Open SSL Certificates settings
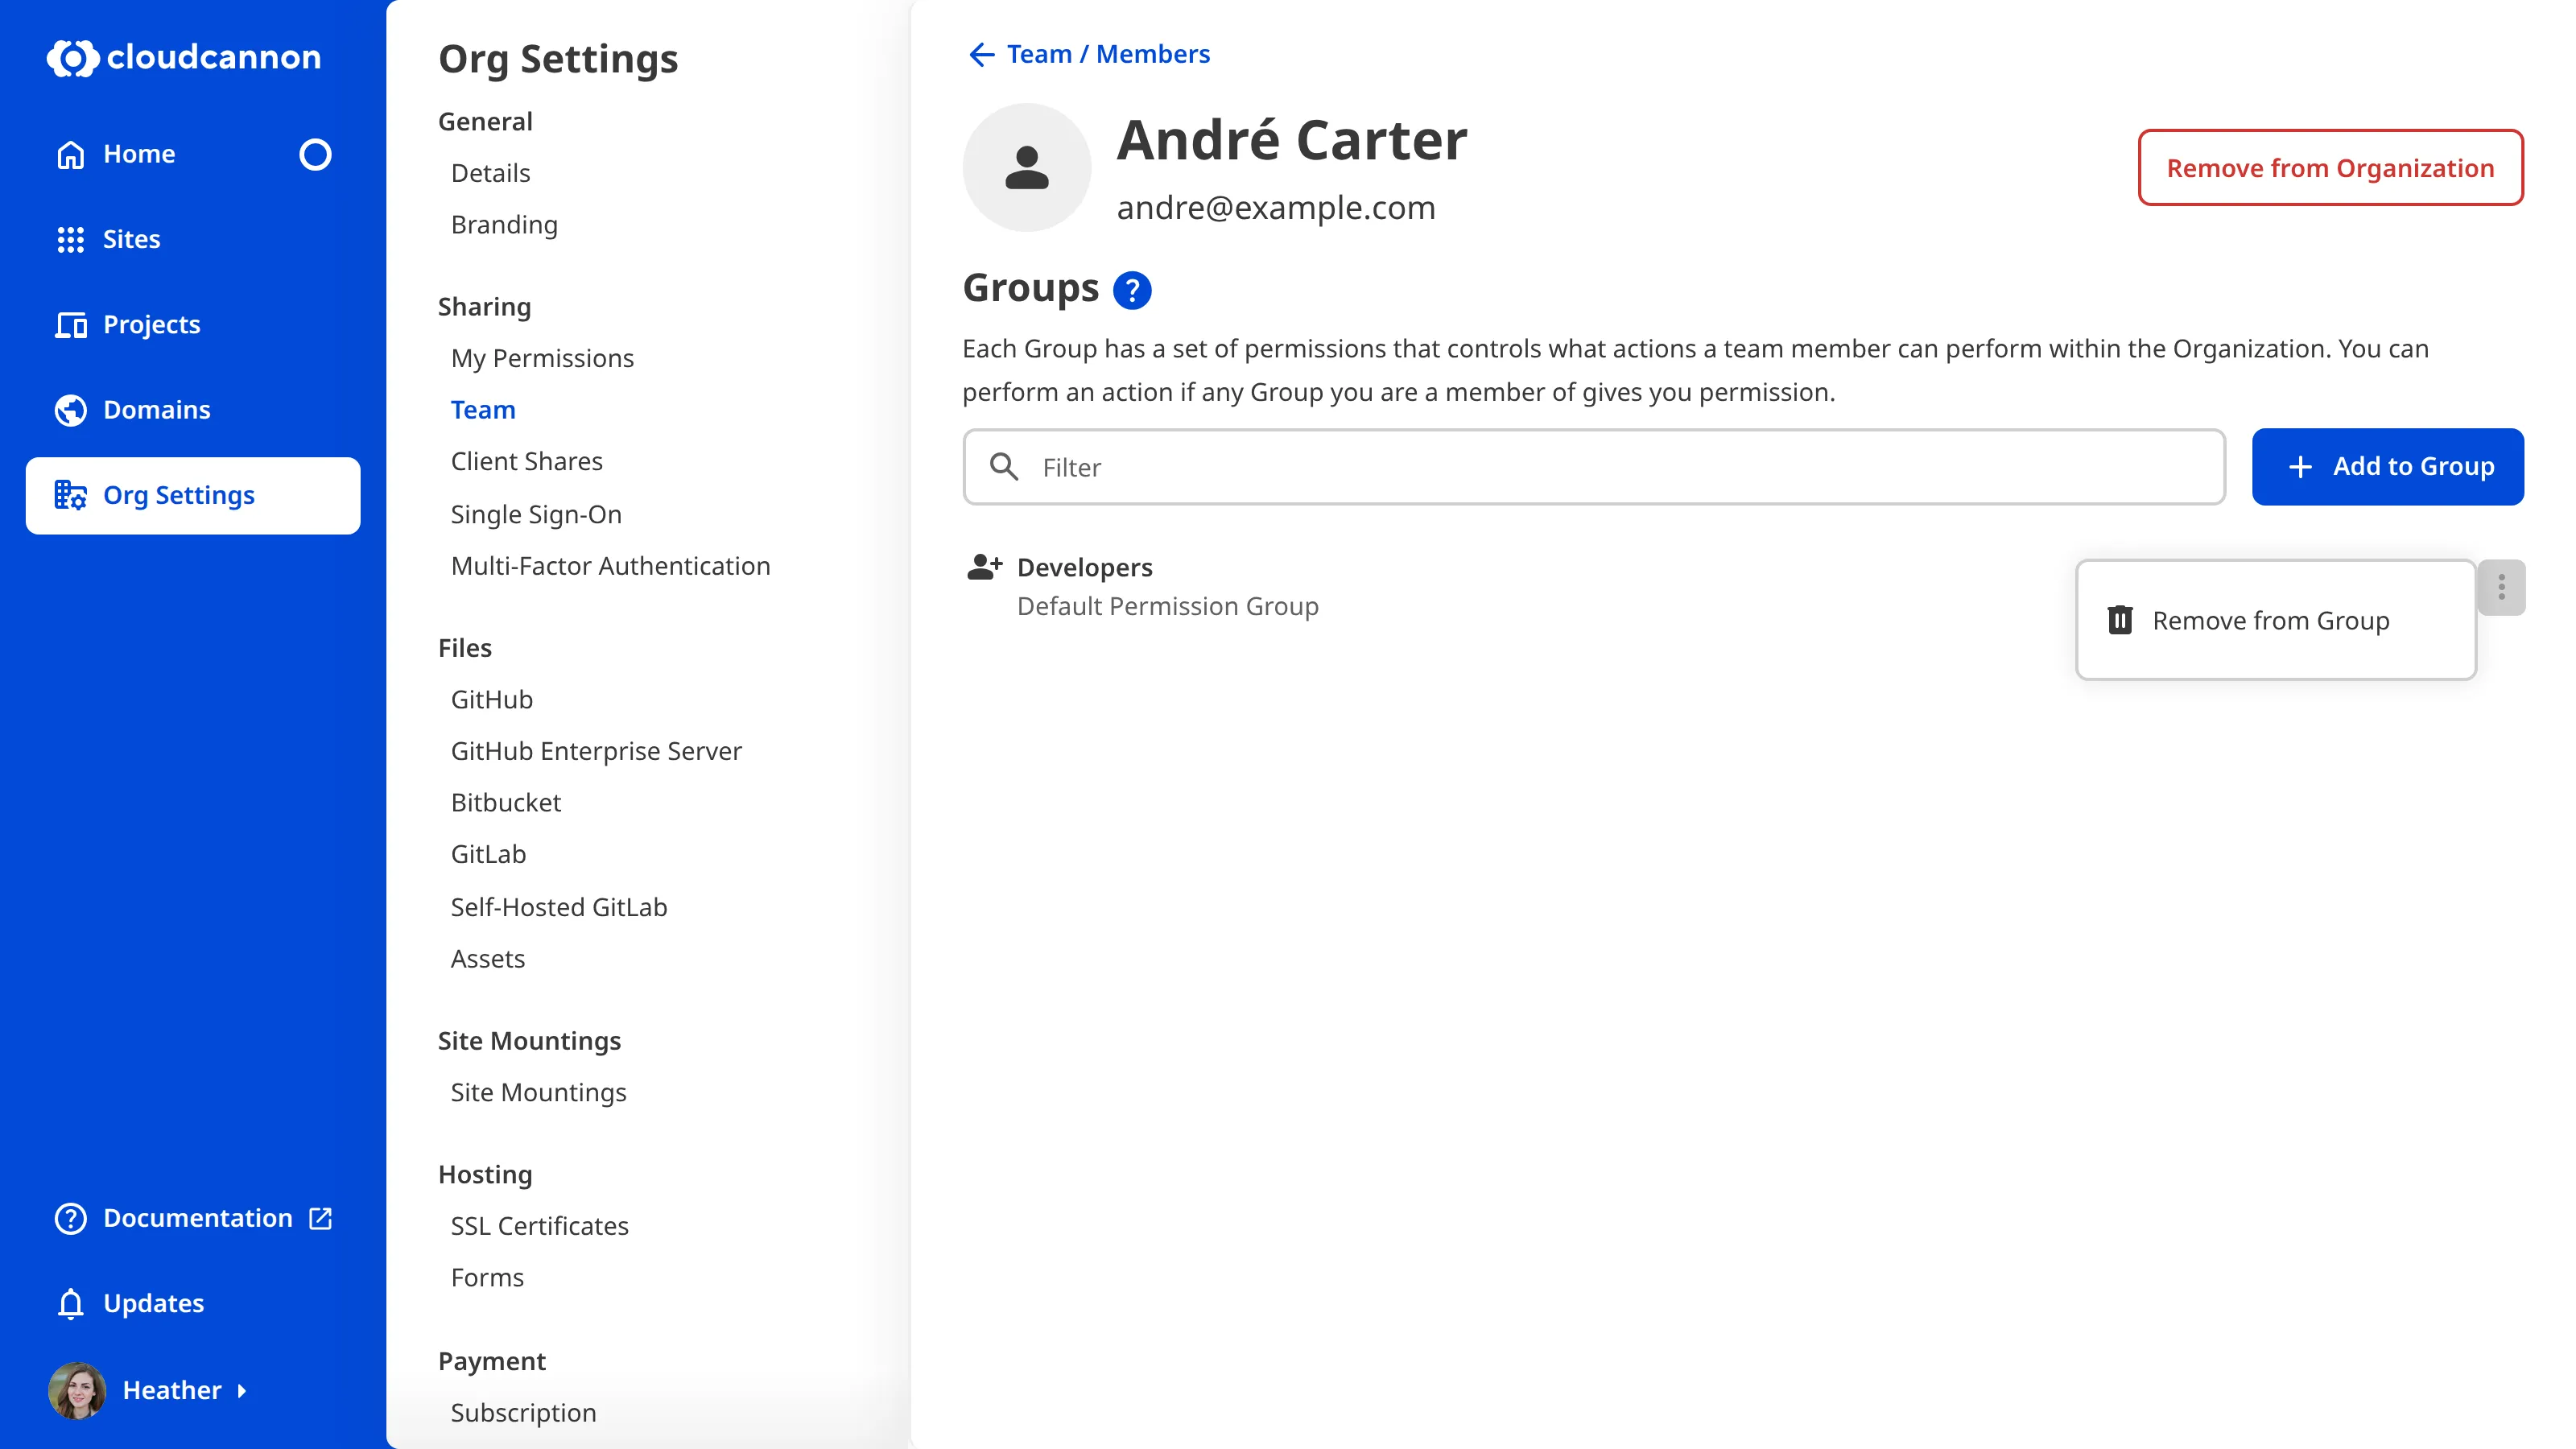 pyautogui.click(x=539, y=1226)
